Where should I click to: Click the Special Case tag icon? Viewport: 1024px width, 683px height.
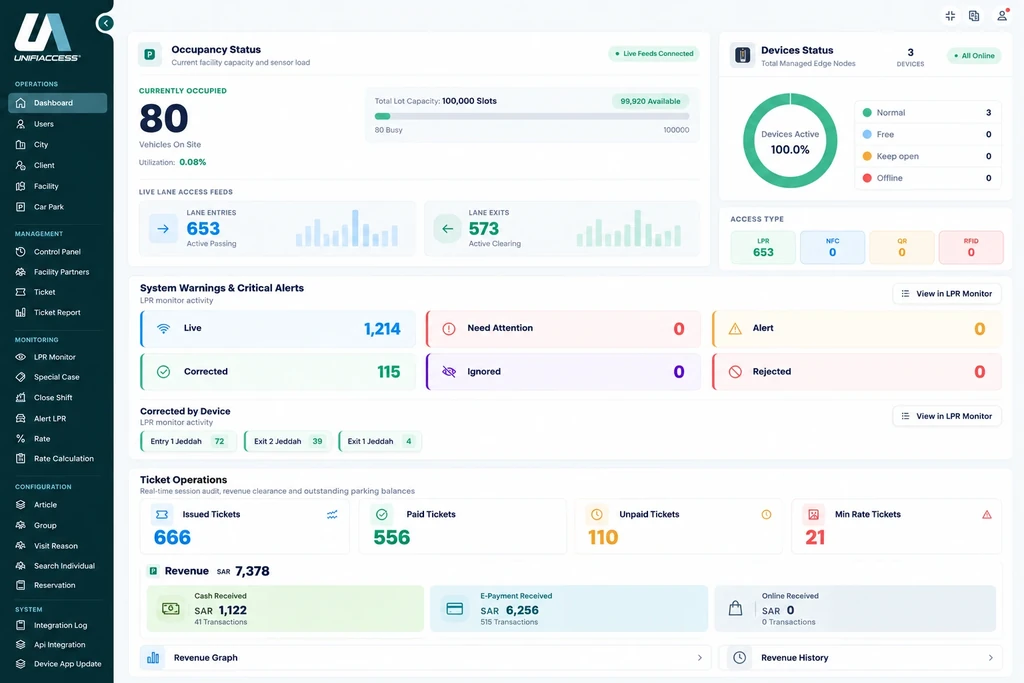coord(20,377)
